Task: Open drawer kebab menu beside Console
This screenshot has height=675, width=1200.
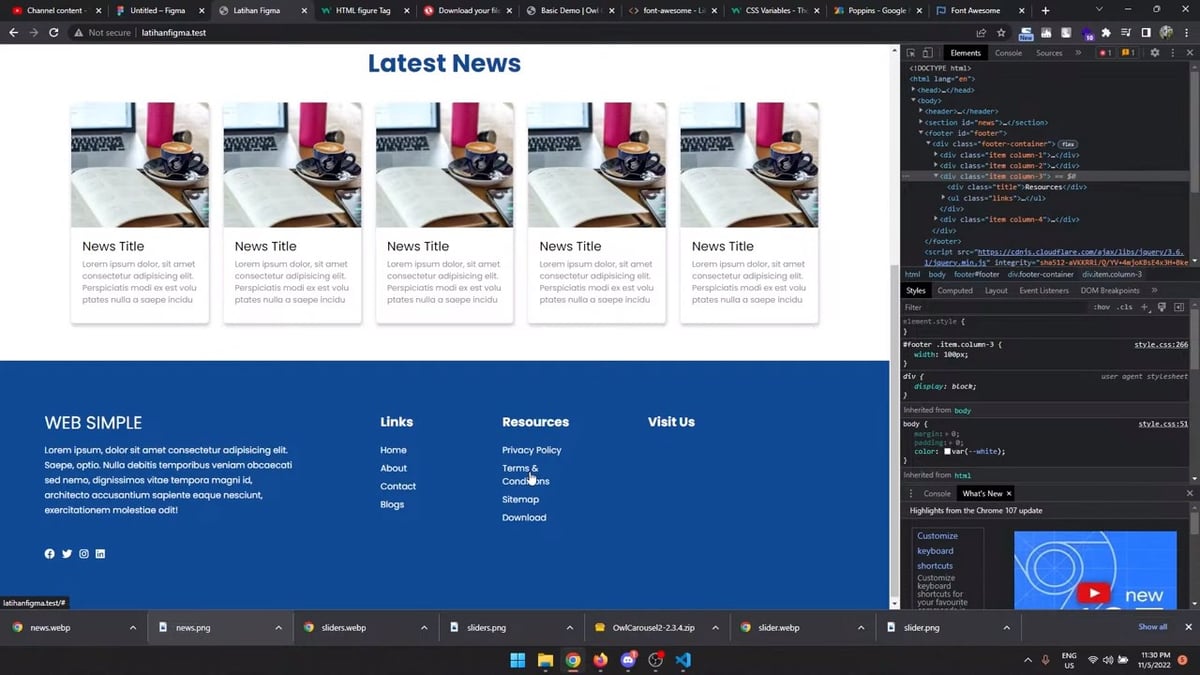Action: 911,493
